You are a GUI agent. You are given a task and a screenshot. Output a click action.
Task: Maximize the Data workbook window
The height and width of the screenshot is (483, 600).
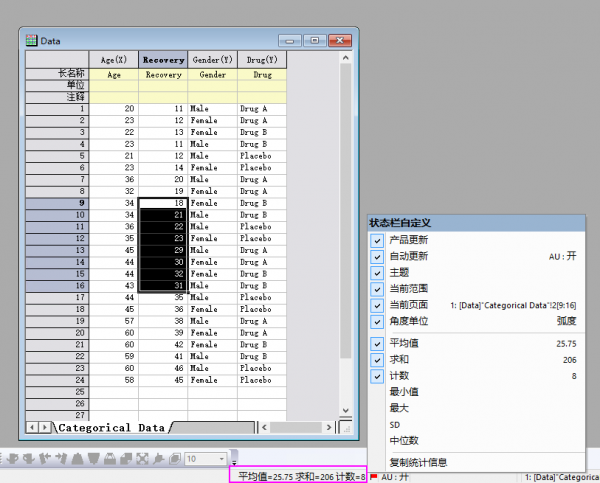(x=316, y=40)
